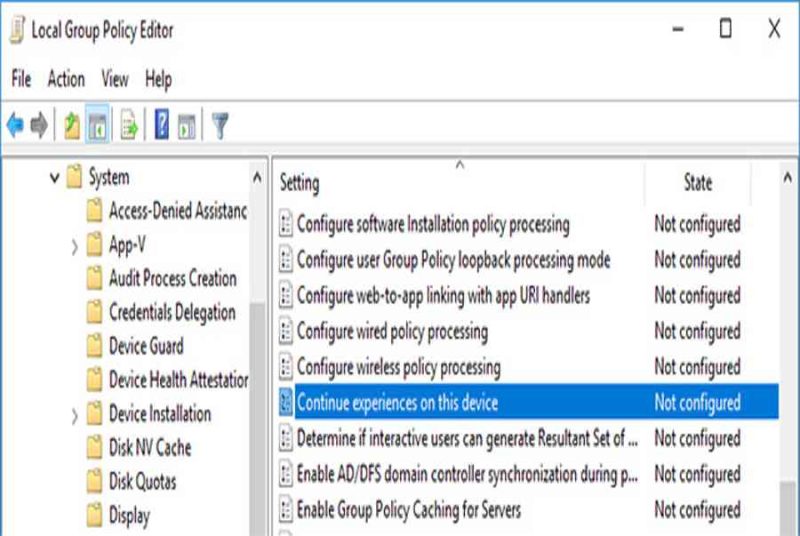Open the Help menu
Viewport: 800px width, 536px height.
158,80
